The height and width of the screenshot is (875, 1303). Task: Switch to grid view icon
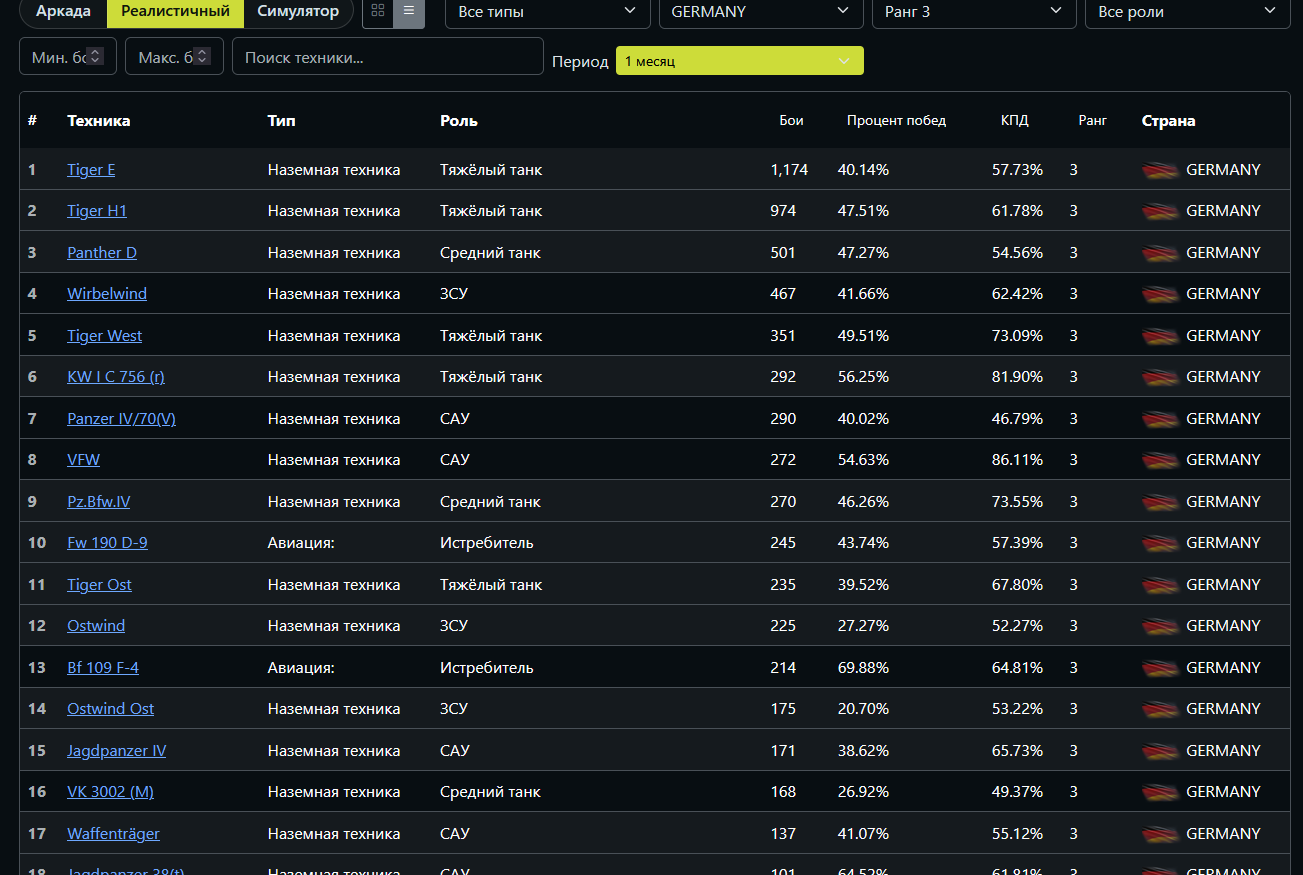[377, 11]
